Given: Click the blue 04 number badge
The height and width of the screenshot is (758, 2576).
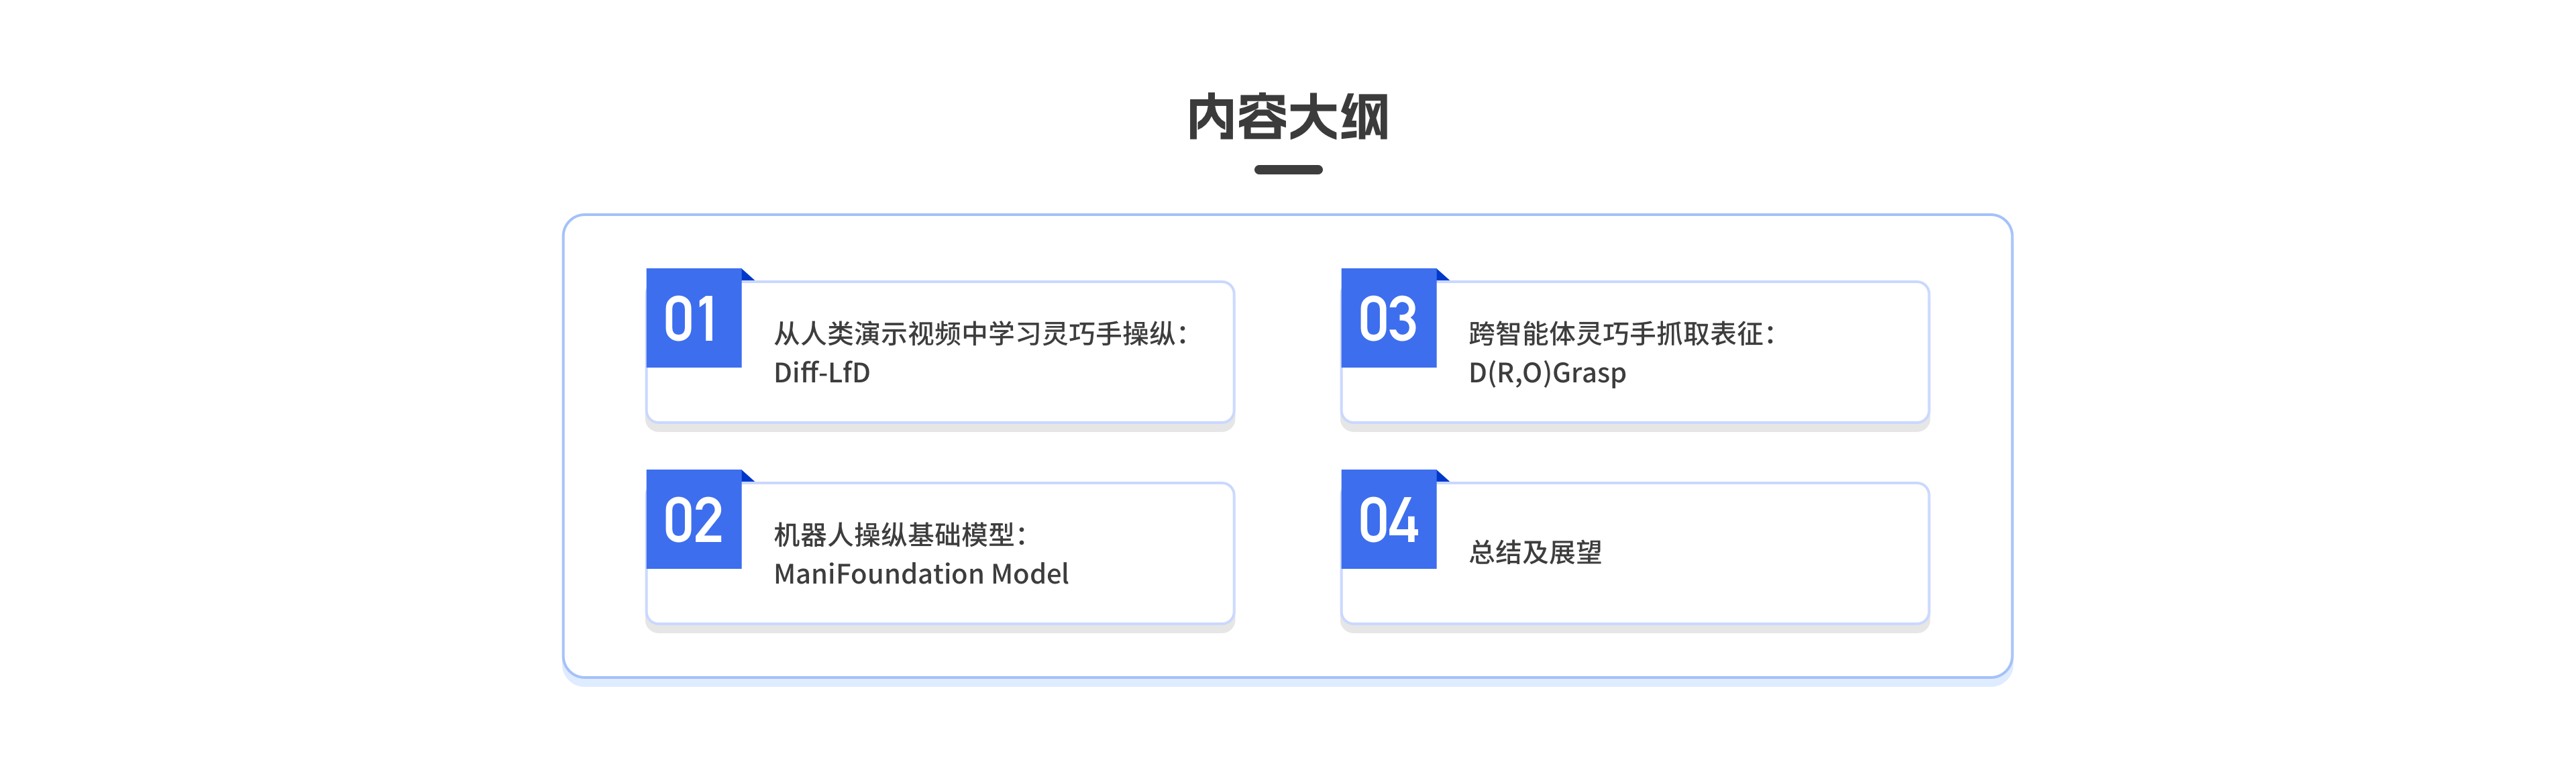Looking at the screenshot, I should 1389,519.
